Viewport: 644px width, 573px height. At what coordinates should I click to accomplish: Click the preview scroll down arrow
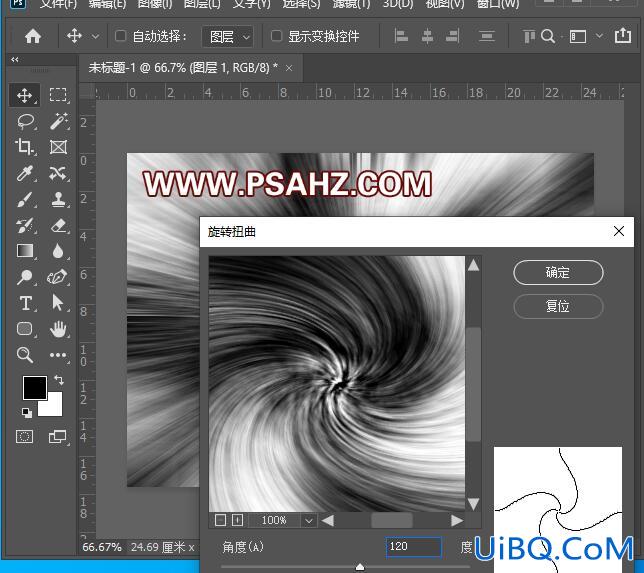474,504
